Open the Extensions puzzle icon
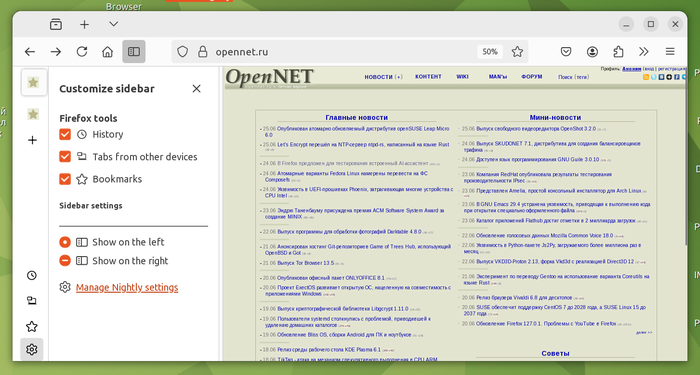The height and width of the screenshot is (375, 700). pos(618,52)
